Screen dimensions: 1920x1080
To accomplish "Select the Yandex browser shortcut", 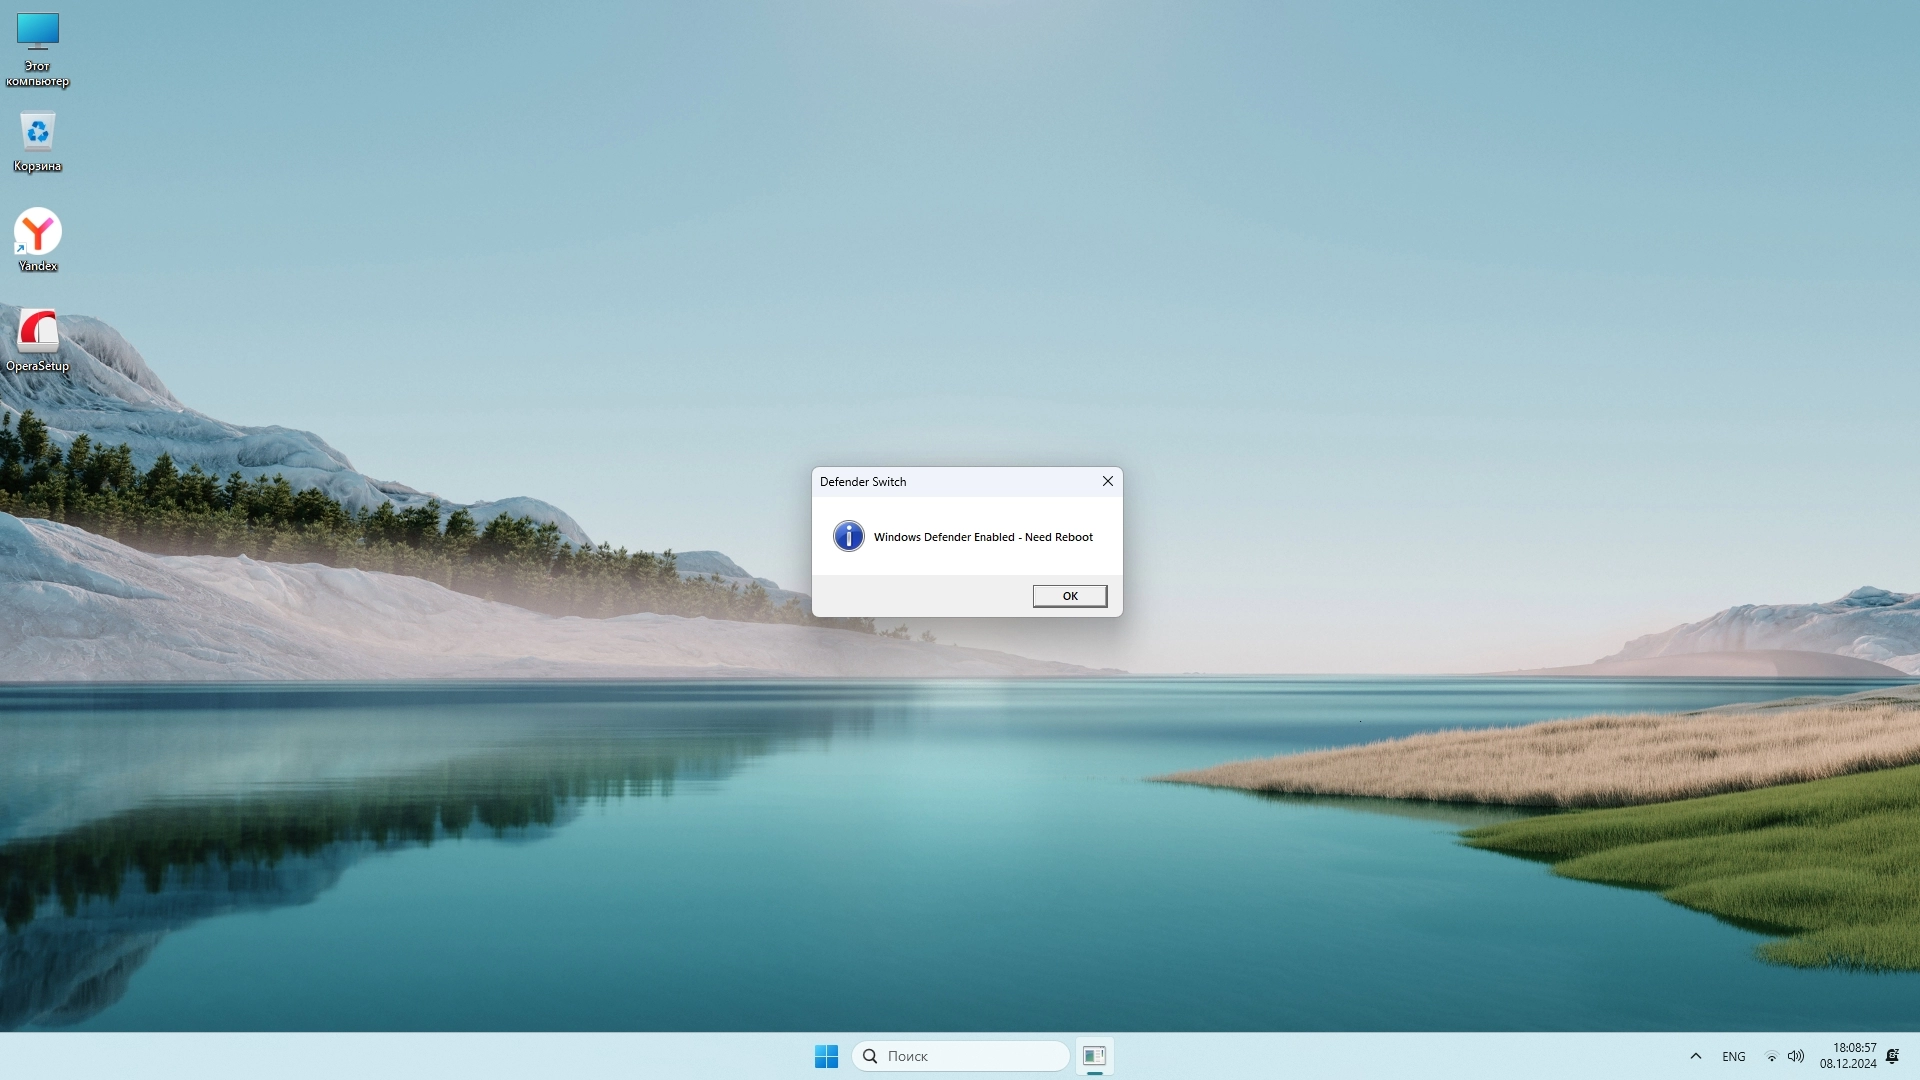I will pos(38,232).
